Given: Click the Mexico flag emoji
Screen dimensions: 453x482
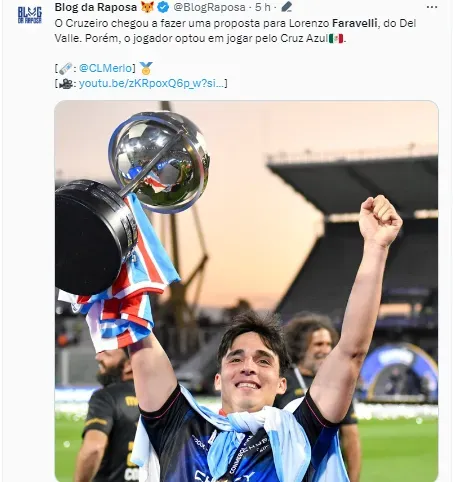Looking at the screenshot, I should coord(336,38).
